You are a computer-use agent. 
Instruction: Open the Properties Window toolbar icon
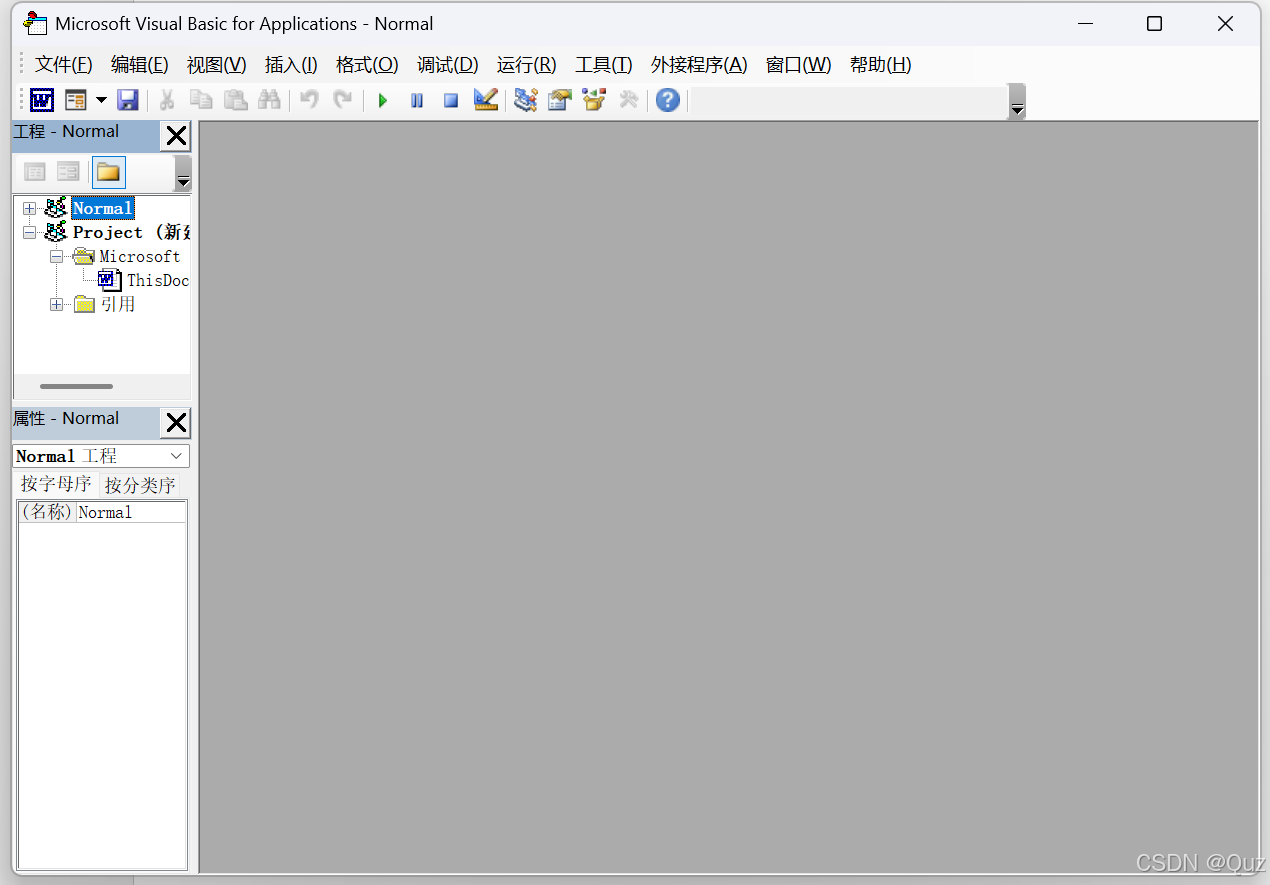[559, 100]
